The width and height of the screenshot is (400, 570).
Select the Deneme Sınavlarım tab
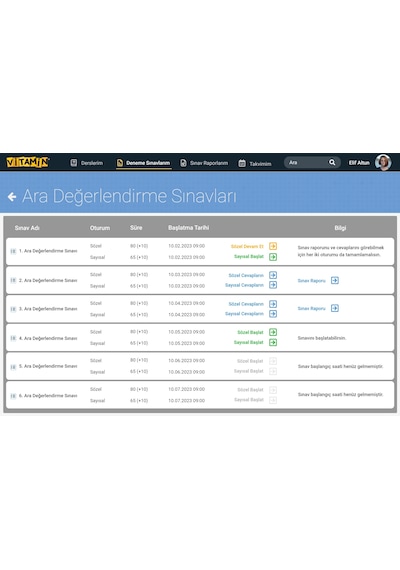pyautogui.click(x=144, y=163)
